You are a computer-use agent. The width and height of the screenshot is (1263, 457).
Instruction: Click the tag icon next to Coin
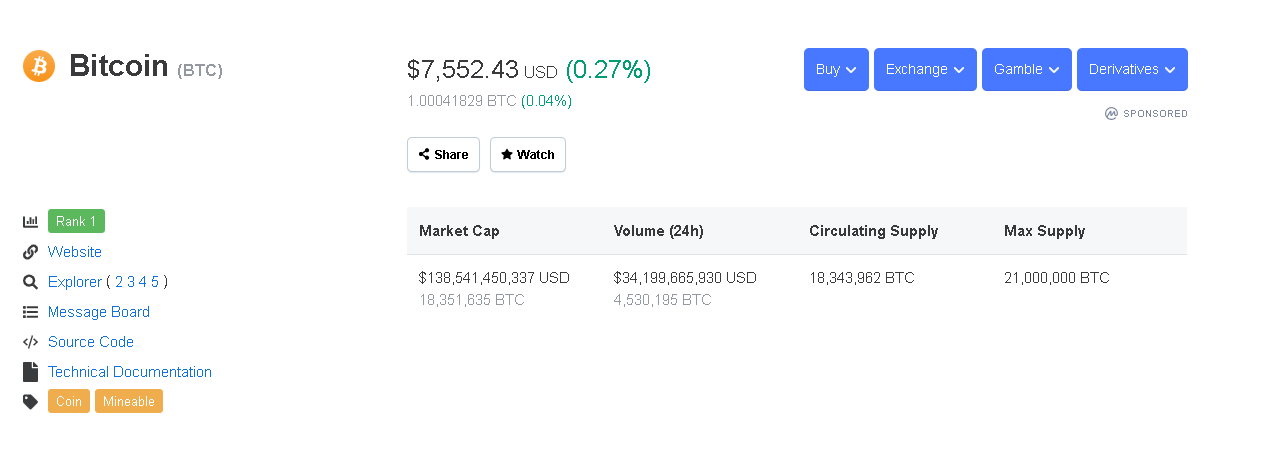tap(30, 402)
